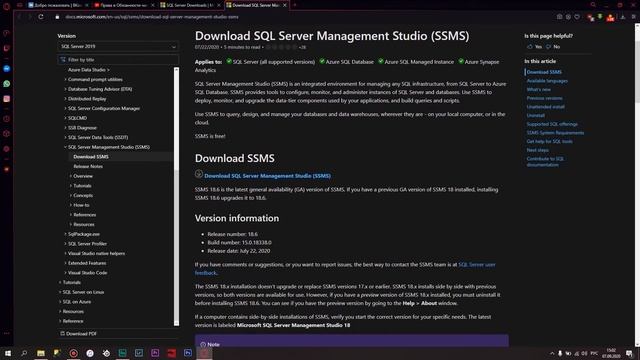Screen dimensions: 640x360
Task: Collapse SQL Server Management Studio (SSMS) node
Action: 65,147
